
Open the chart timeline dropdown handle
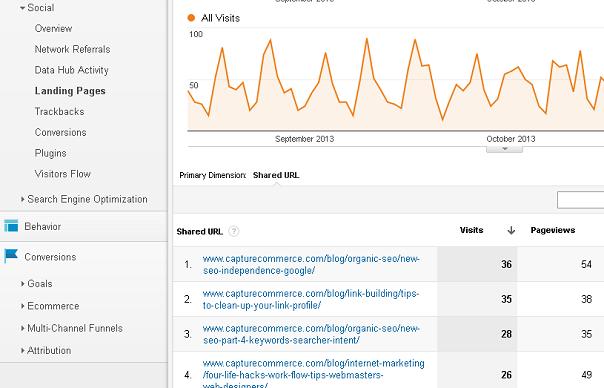click(504, 149)
